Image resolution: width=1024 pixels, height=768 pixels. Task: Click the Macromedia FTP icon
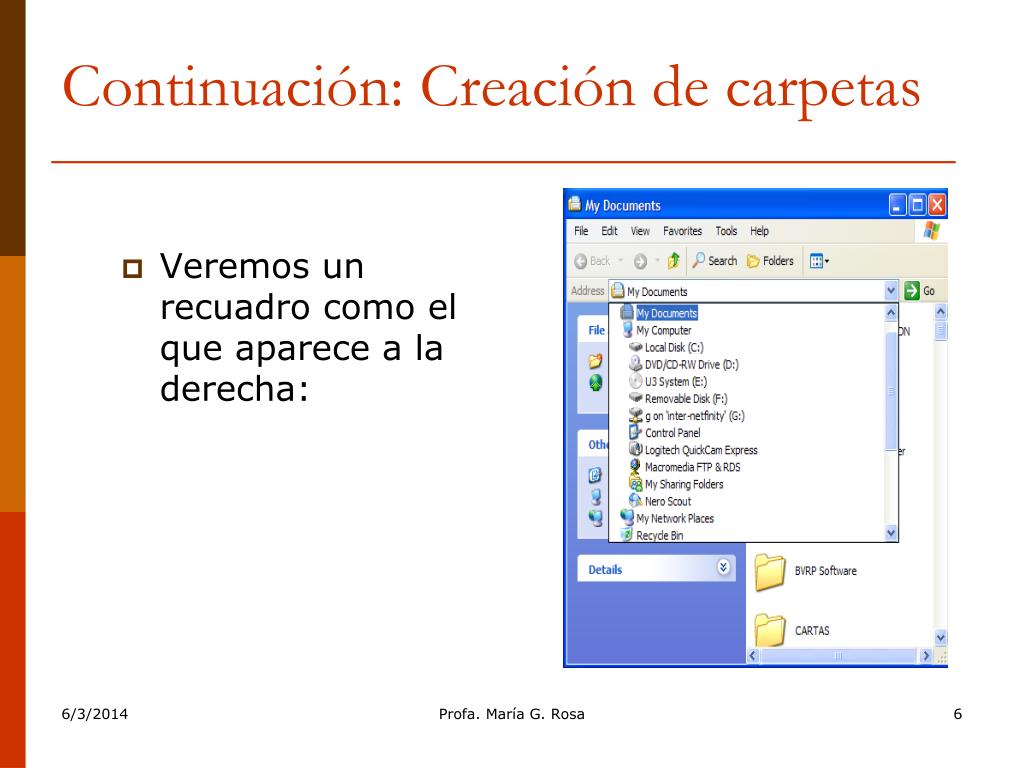(635, 466)
